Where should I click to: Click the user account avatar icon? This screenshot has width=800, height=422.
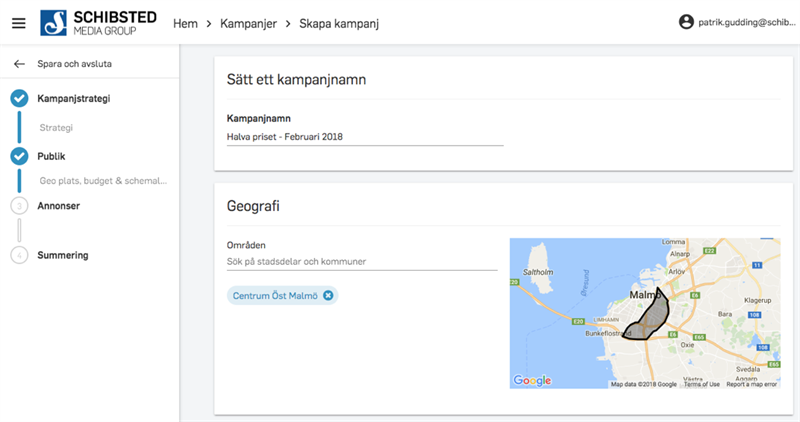pyautogui.click(x=686, y=21)
